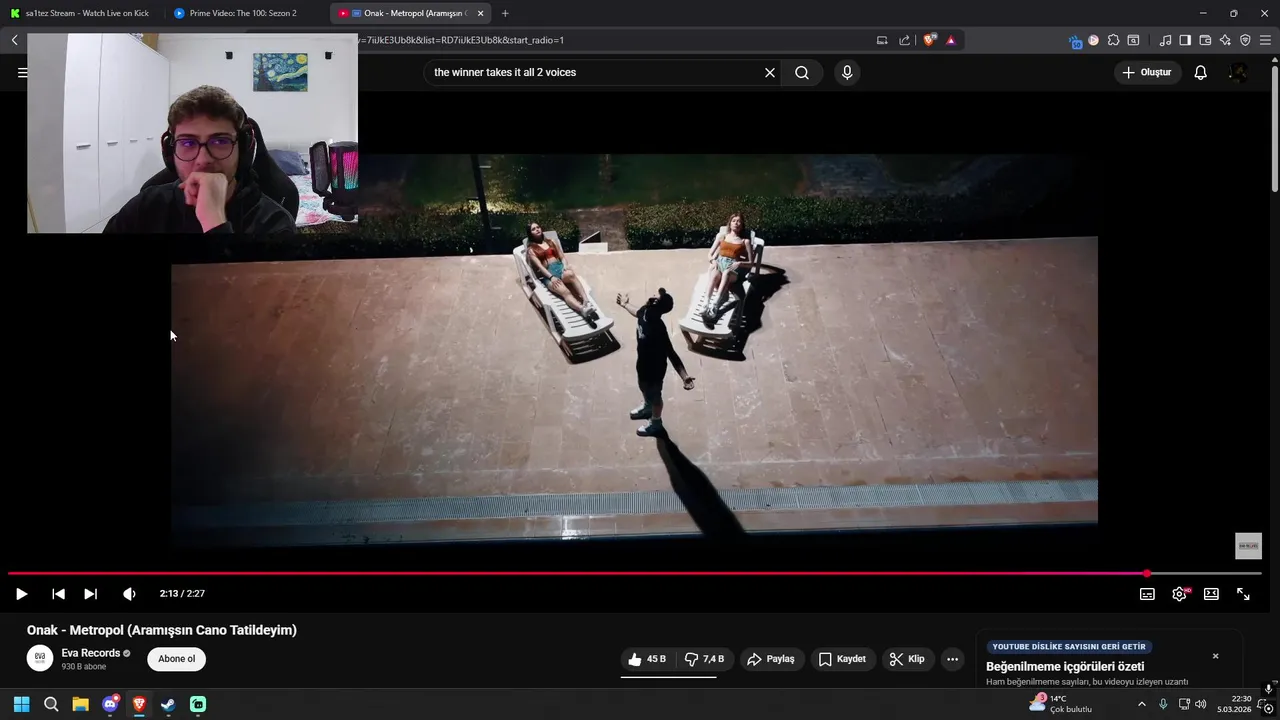The height and width of the screenshot is (720, 1280).
Task: Switch to theater mode view
Action: point(1211,594)
